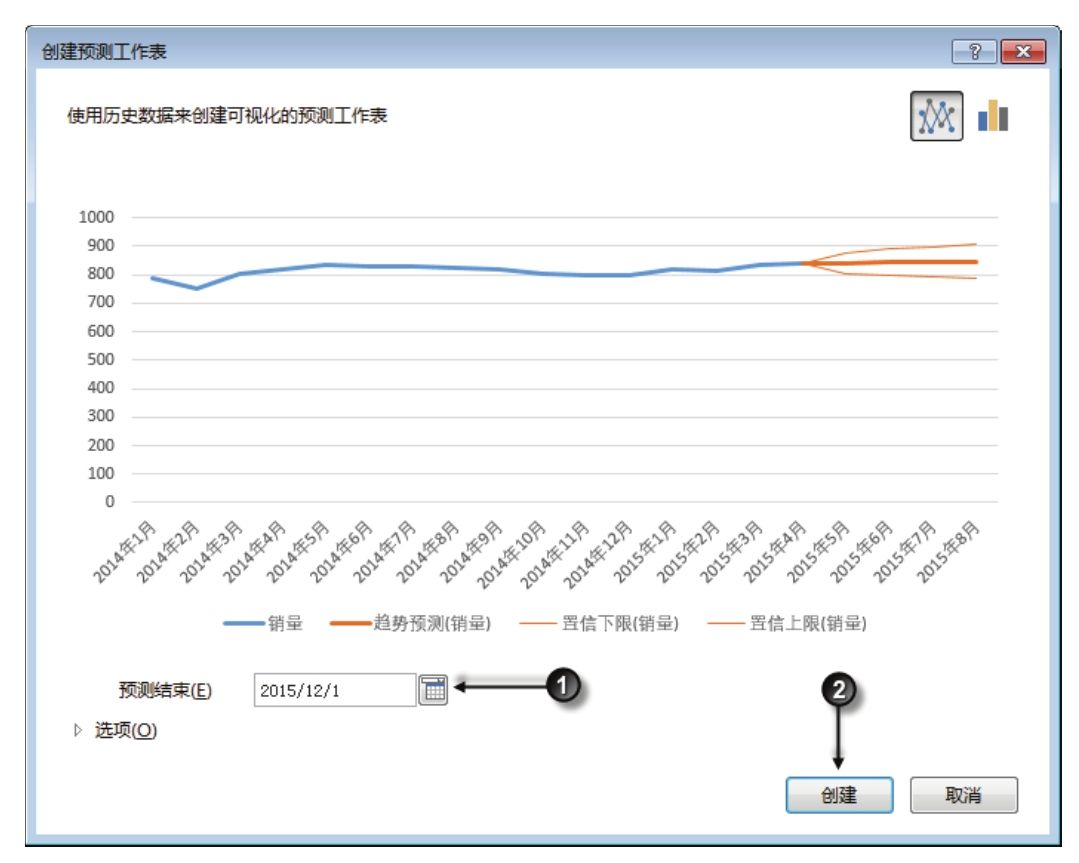
Task: Switch to the column chart icon
Action: 993,117
